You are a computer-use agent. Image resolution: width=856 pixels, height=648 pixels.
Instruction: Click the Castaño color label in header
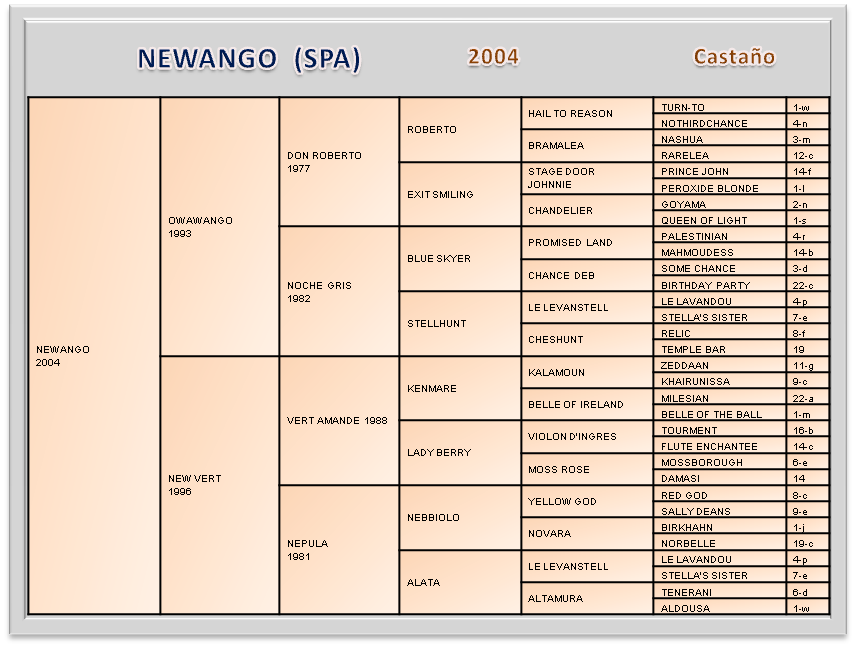(x=734, y=57)
